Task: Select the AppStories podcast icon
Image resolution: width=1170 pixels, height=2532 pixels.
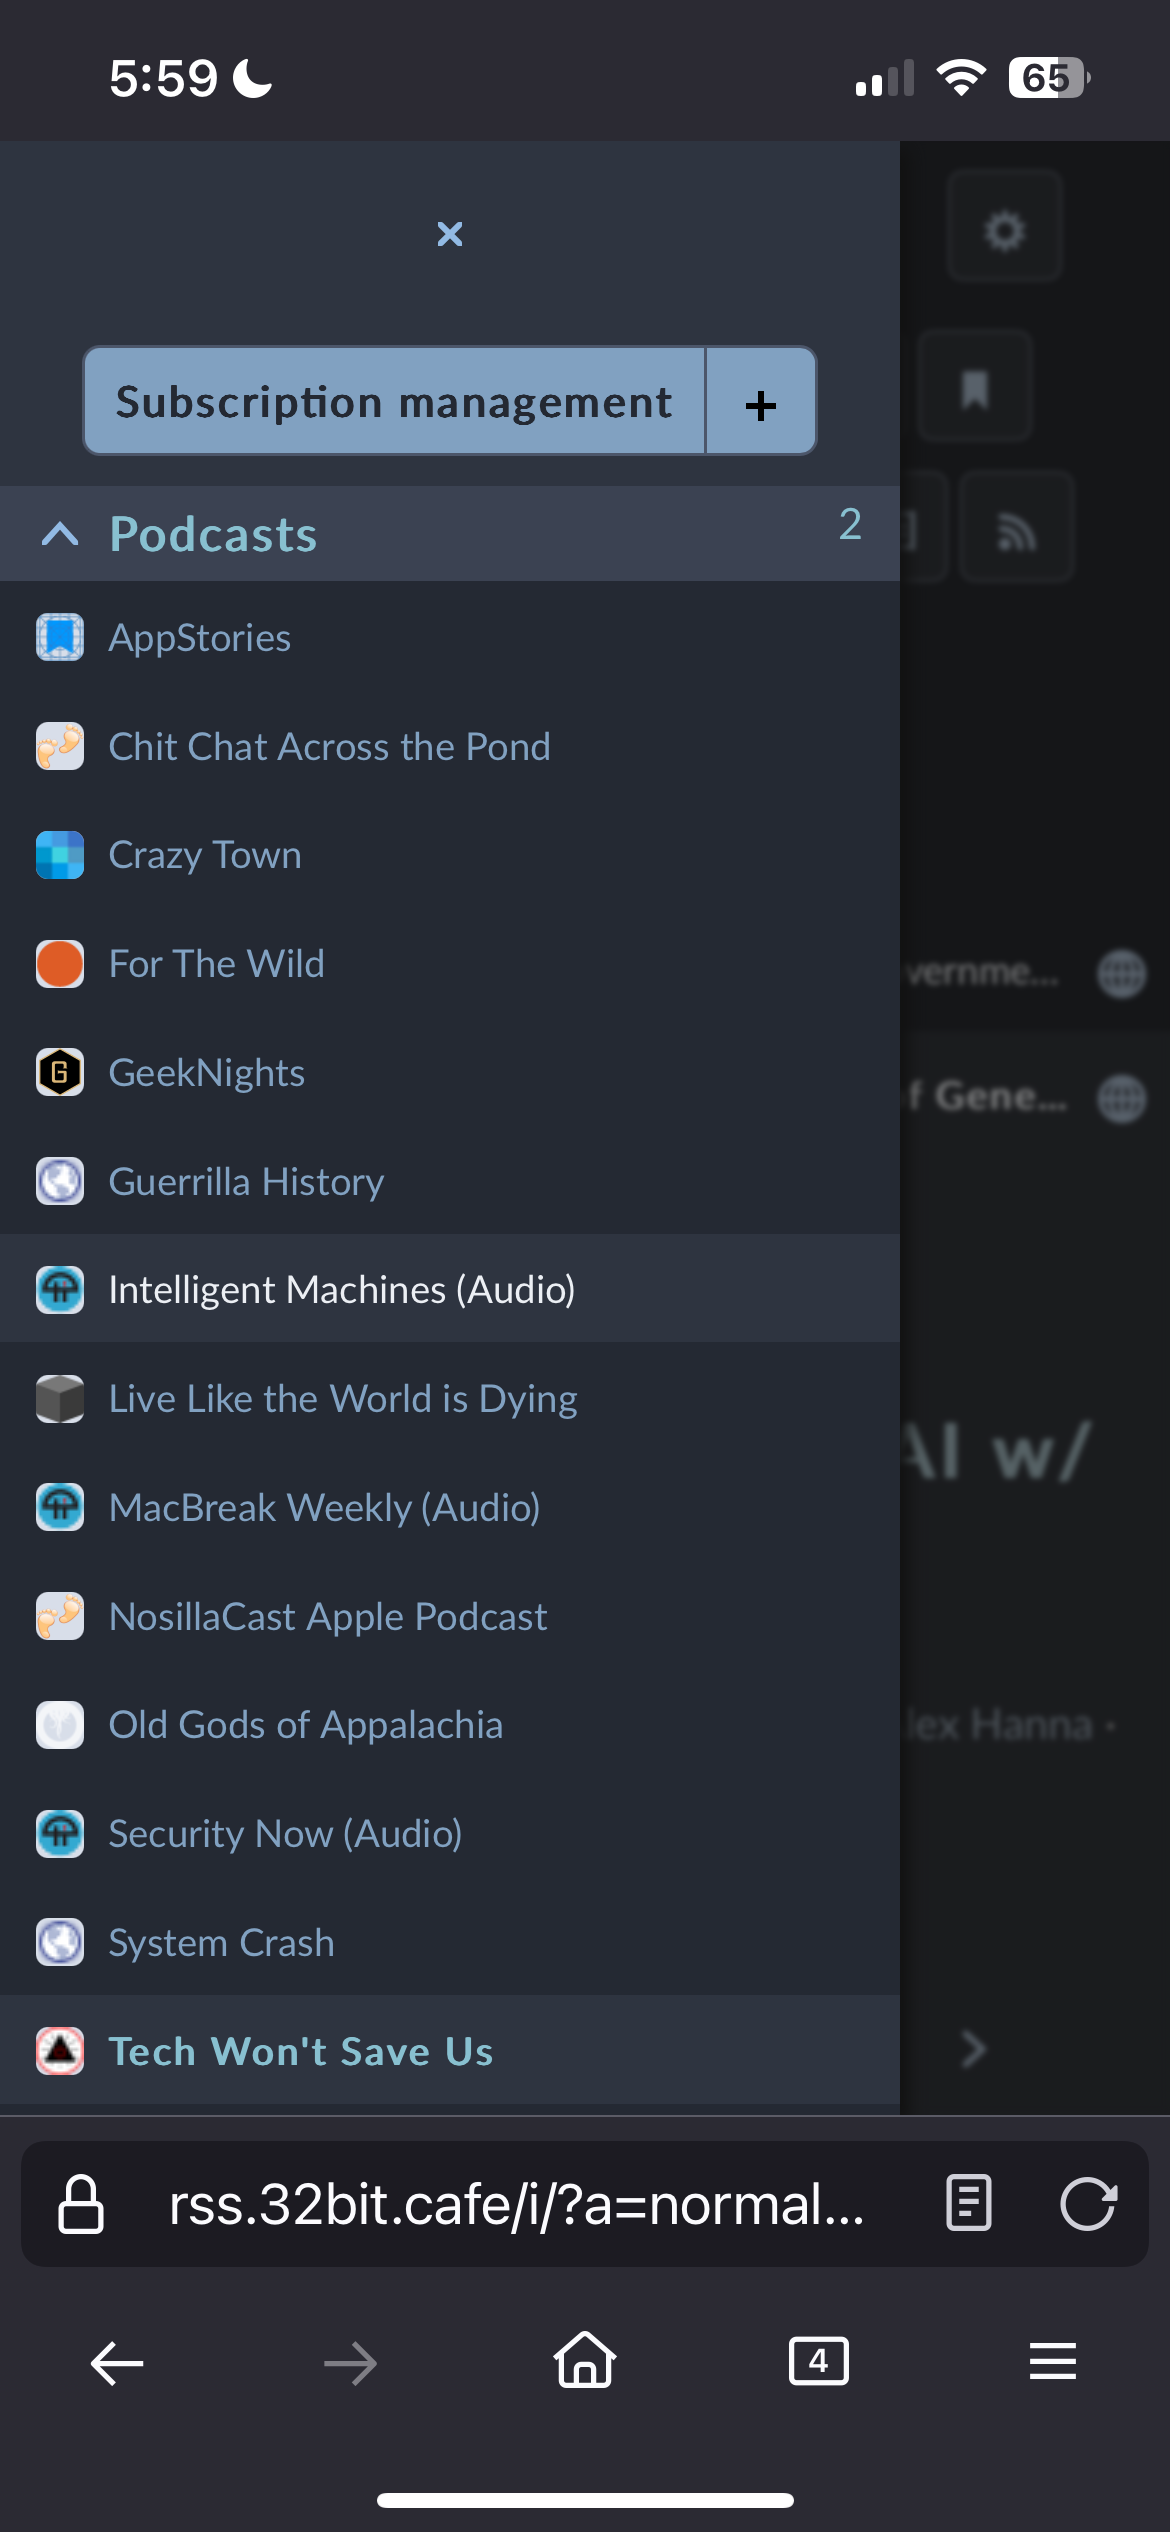Action: click(60, 637)
